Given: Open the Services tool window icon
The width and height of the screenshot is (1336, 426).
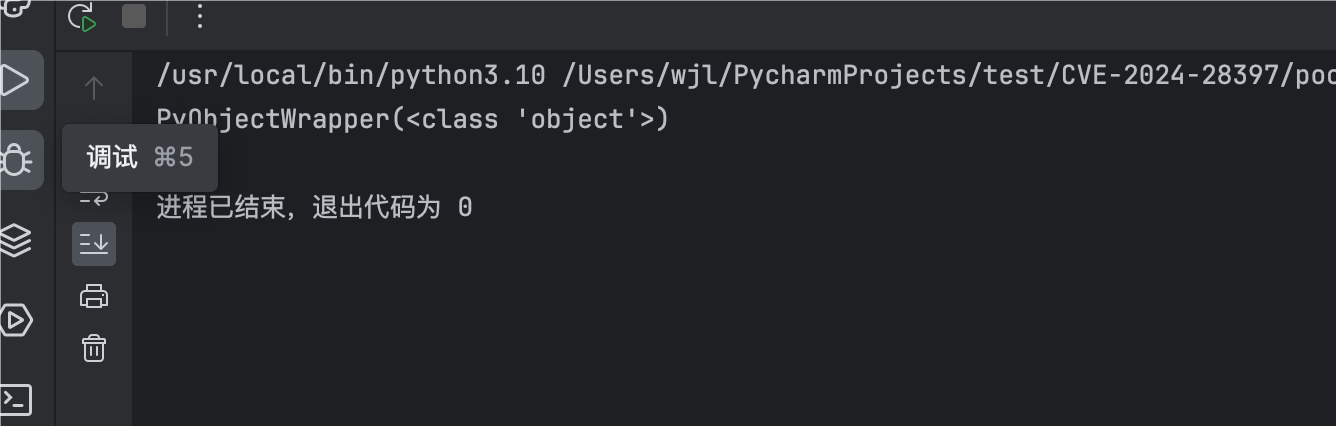Looking at the screenshot, I should point(16,320).
